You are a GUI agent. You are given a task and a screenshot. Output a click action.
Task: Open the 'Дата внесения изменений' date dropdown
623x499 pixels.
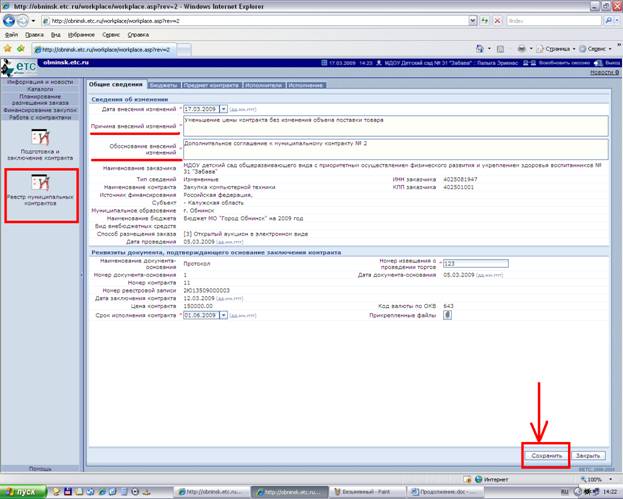point(223,109)
